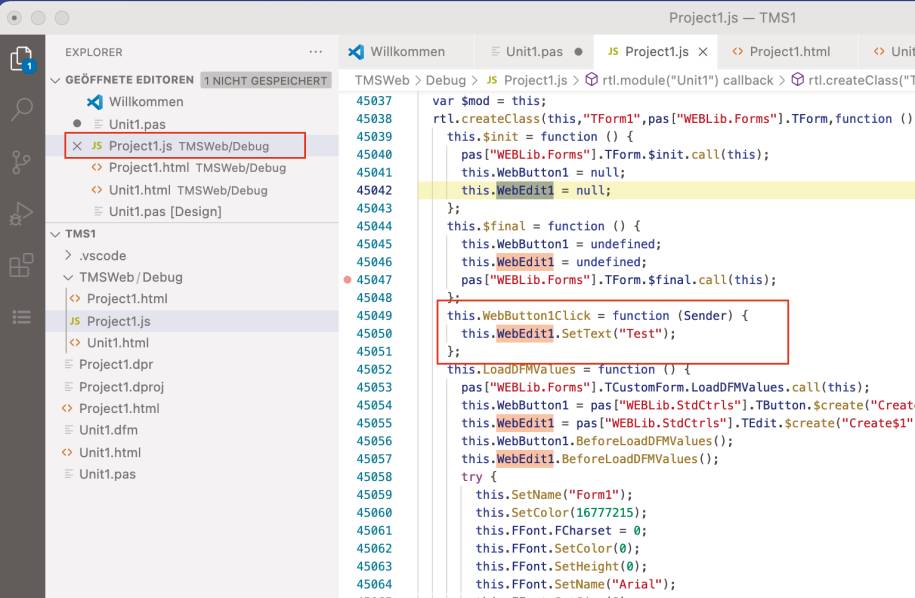Click rtl.module("Unit1") callback breadcrumb
The width and height of the screenshot is (915, 598).
tap(687, 80)
